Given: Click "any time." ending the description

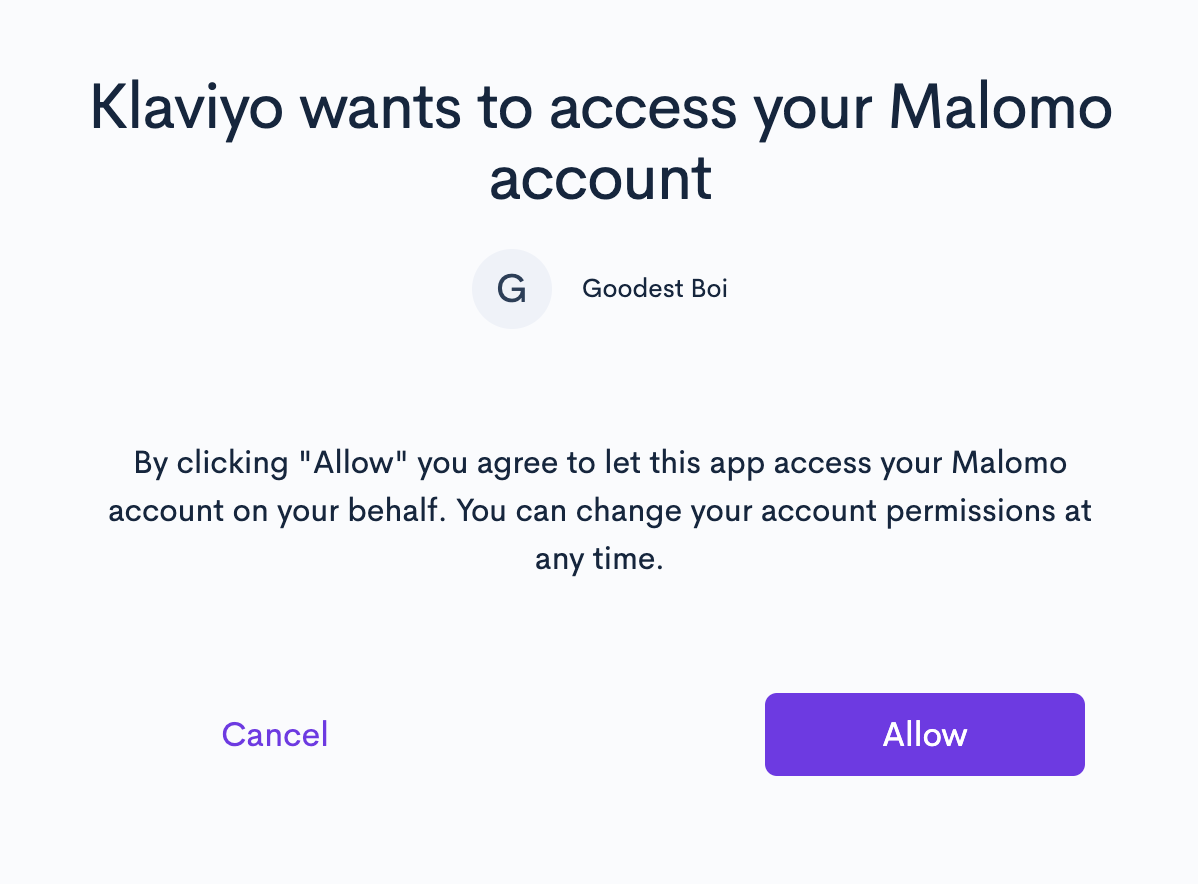Looking at the screenshot, I should click(x=599, y=558).
